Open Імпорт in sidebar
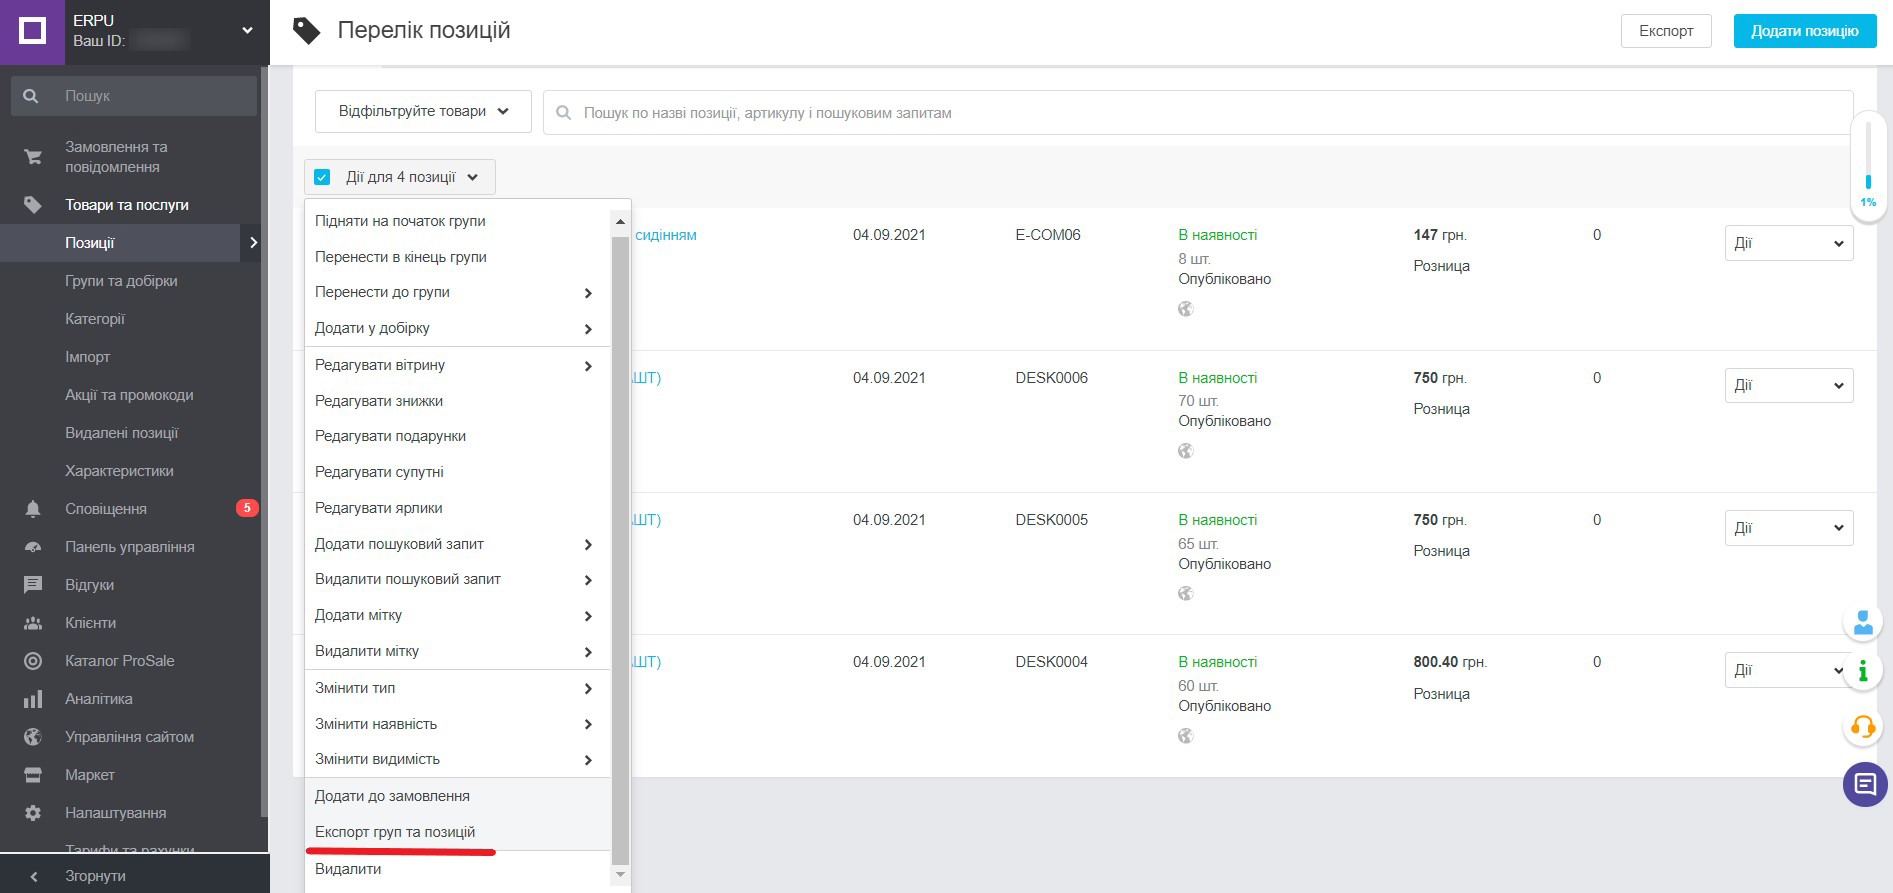The width and height of the screenshot is (1893, 893). pos(88,357)
